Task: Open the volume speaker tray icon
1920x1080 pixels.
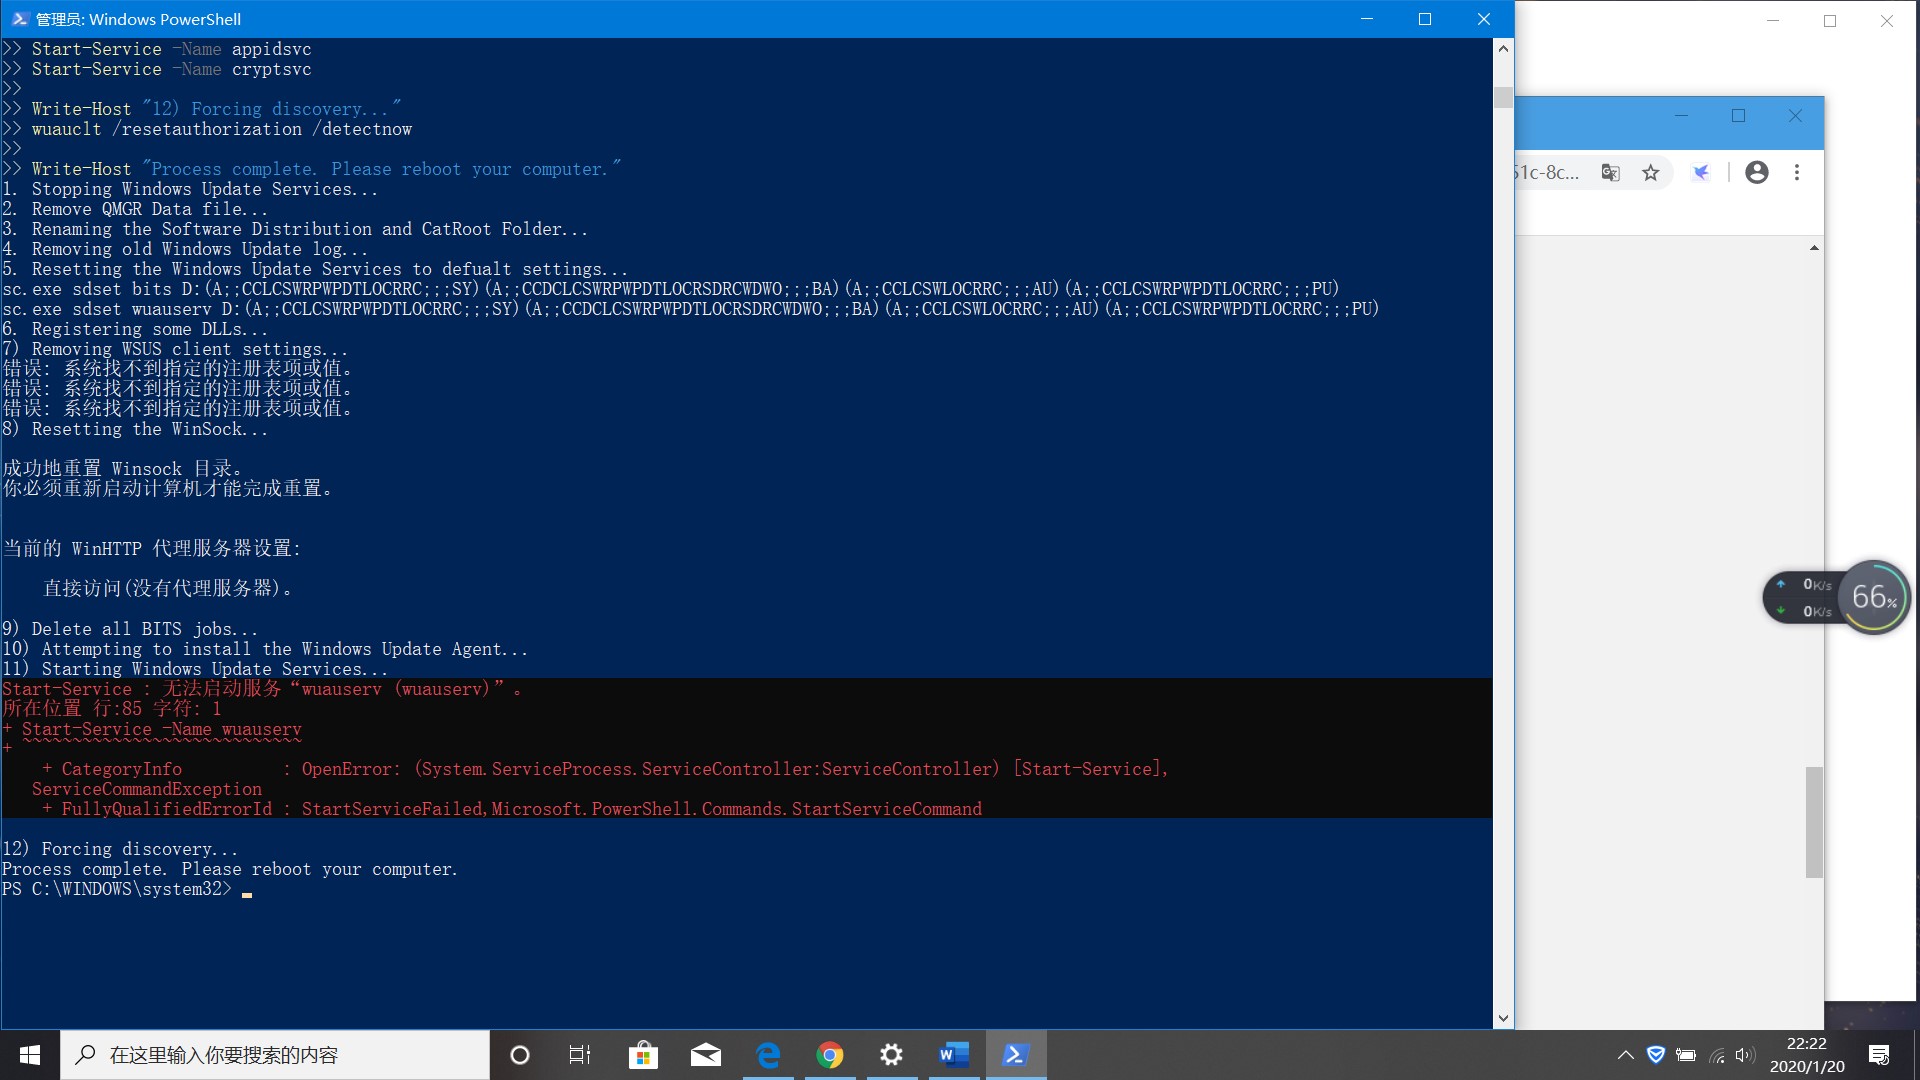Action: tap(1746, 1055)
